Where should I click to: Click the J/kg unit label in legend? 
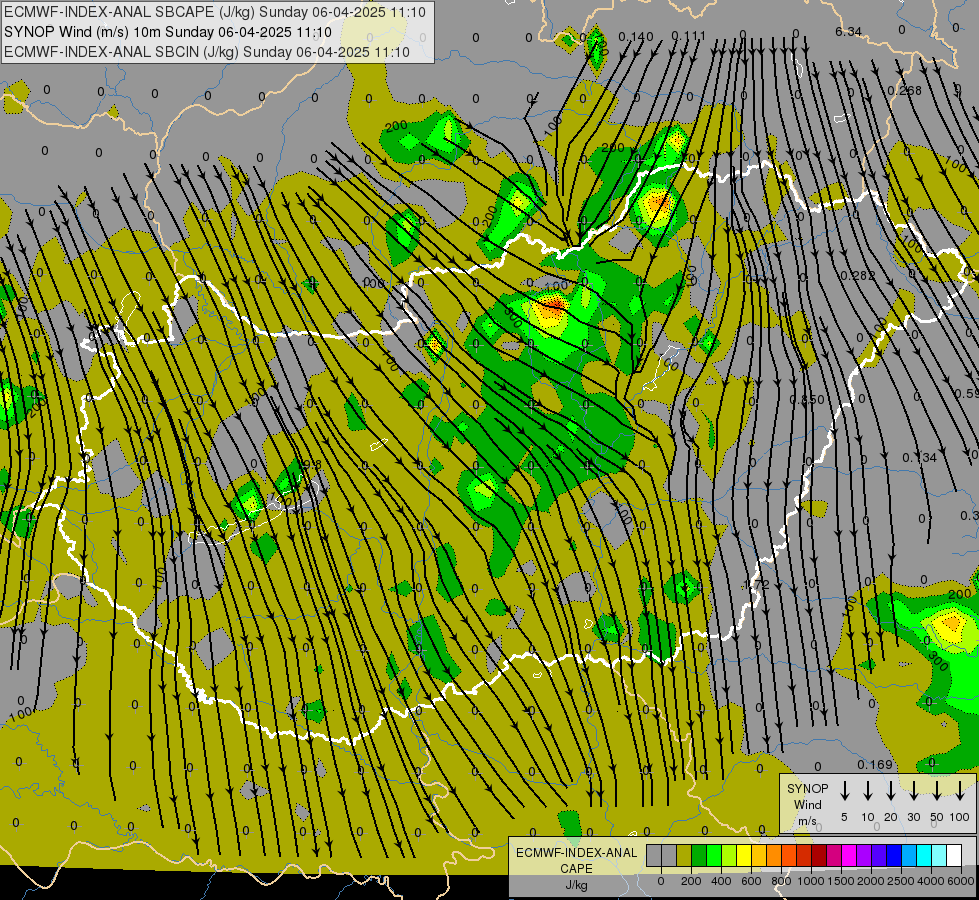click(576, 885)
